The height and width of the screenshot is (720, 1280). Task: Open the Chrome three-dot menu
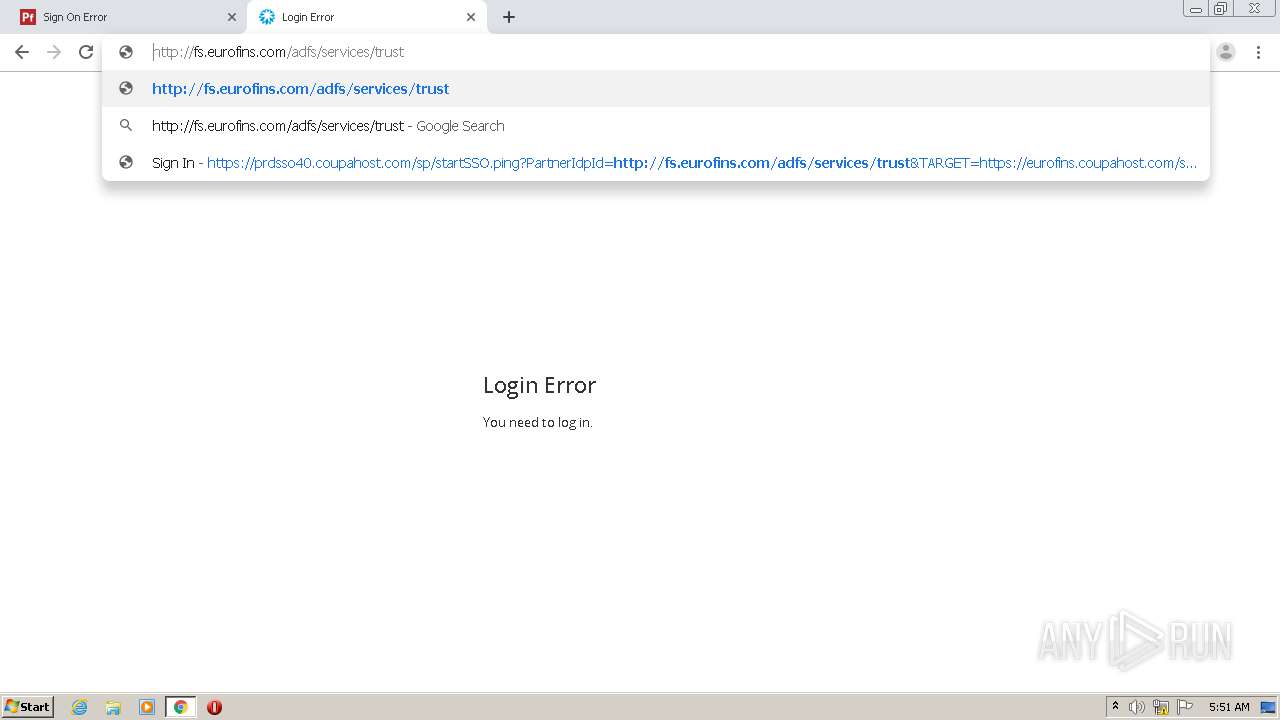coord(1258,52)
